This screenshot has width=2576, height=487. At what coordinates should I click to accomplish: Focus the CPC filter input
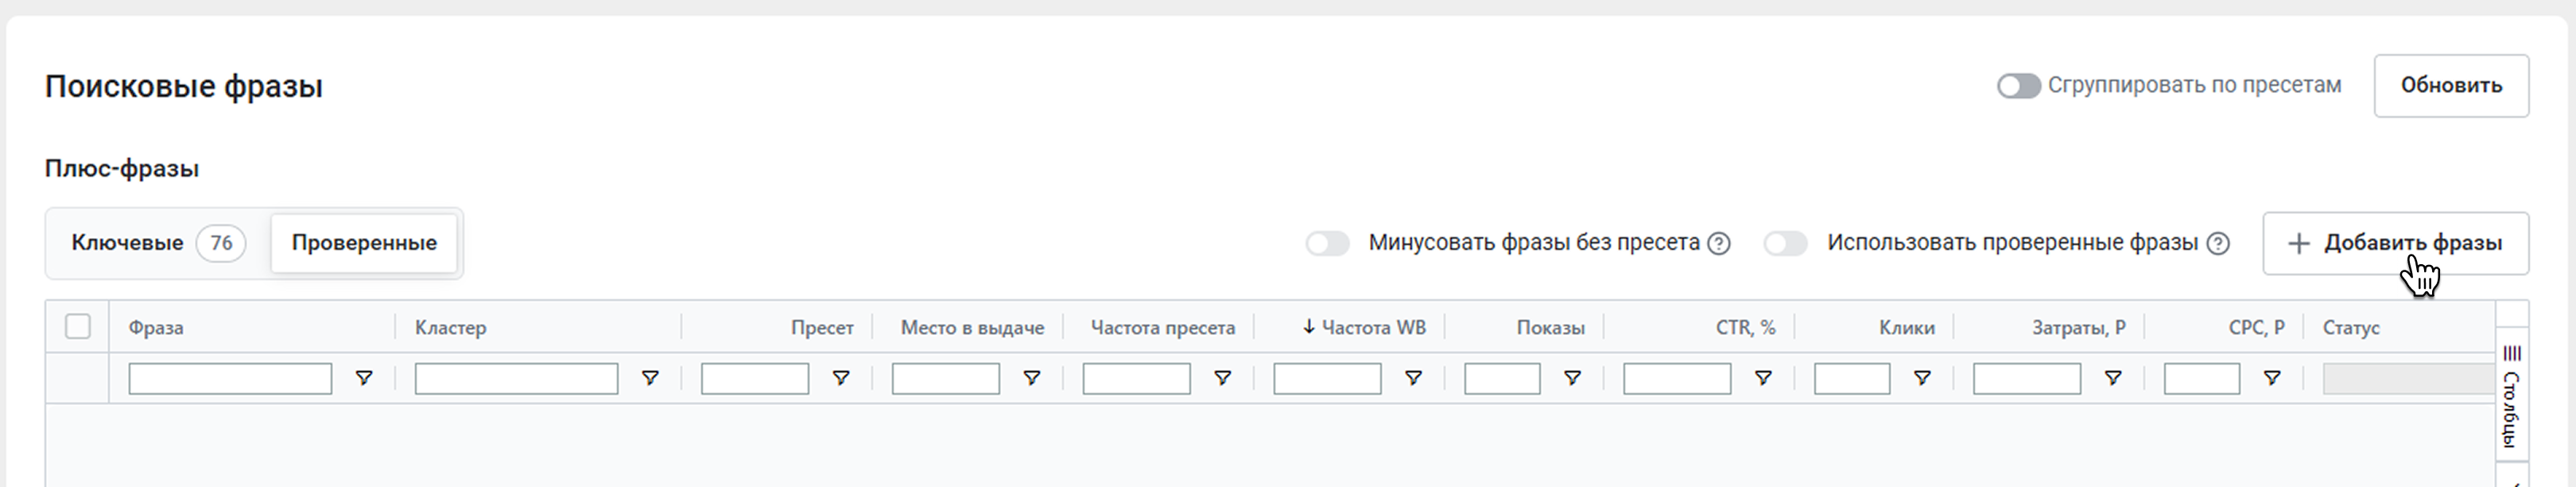(x=2202, y=379)
